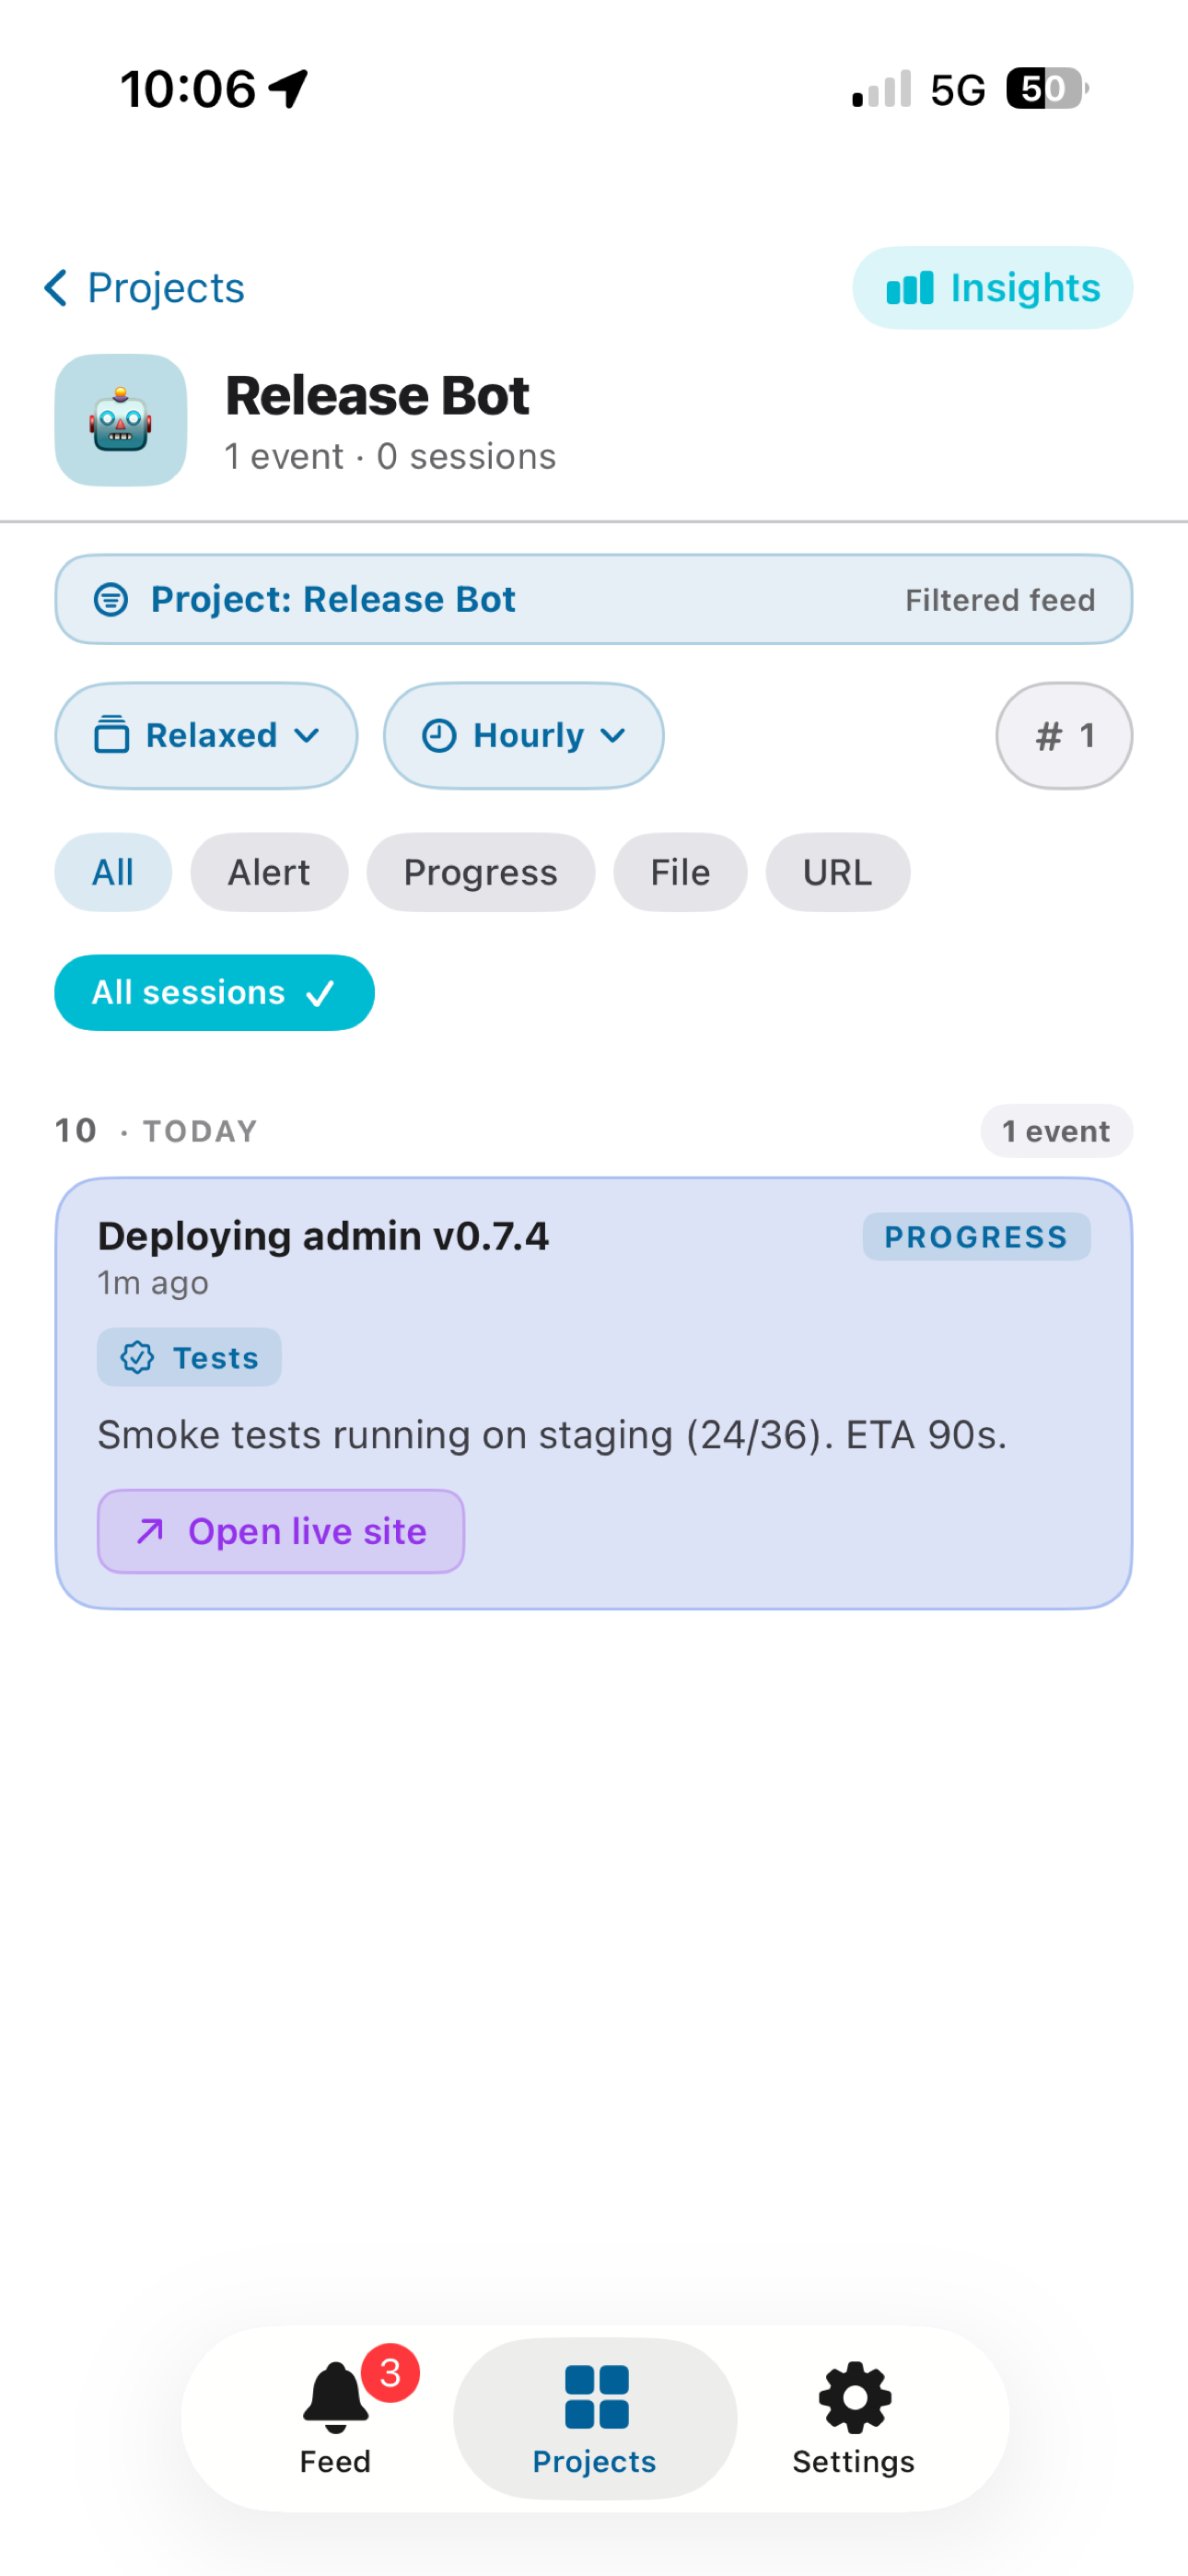Open the Settings tab
Viewport: 1188px width, 2576px height.
[854, 2418]
